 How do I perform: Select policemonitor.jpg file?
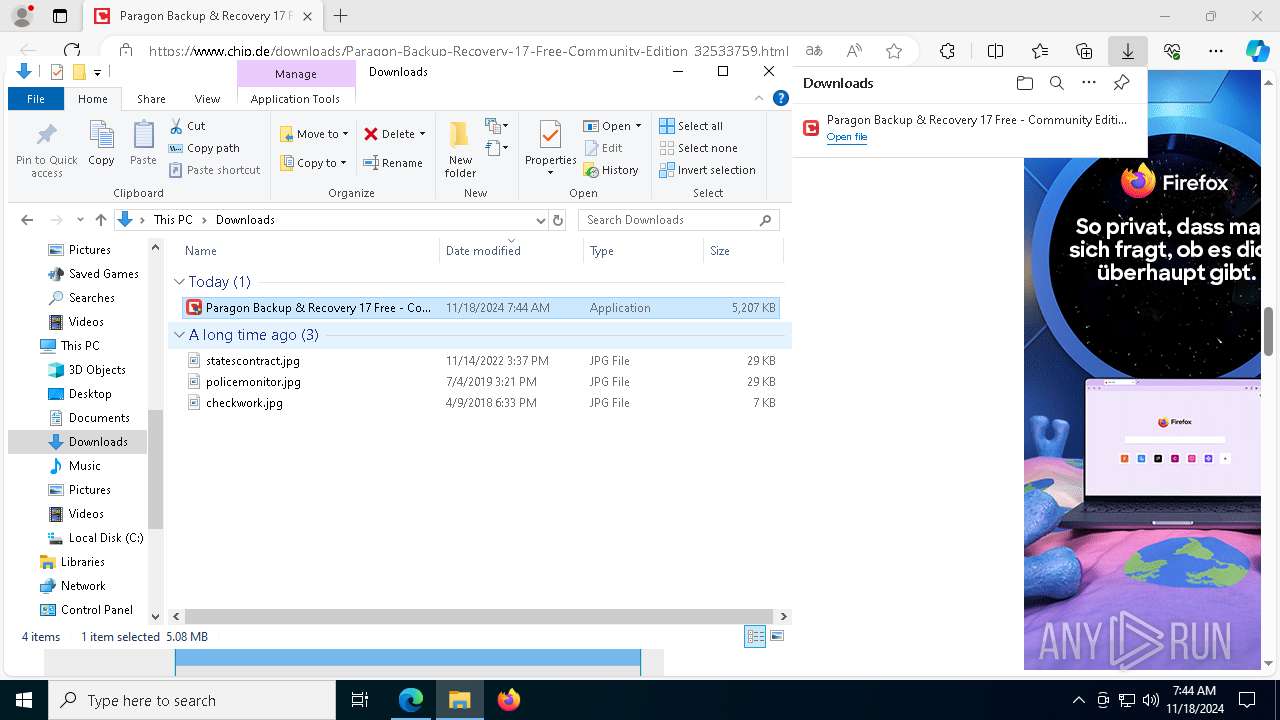click(x=481, y=382)
